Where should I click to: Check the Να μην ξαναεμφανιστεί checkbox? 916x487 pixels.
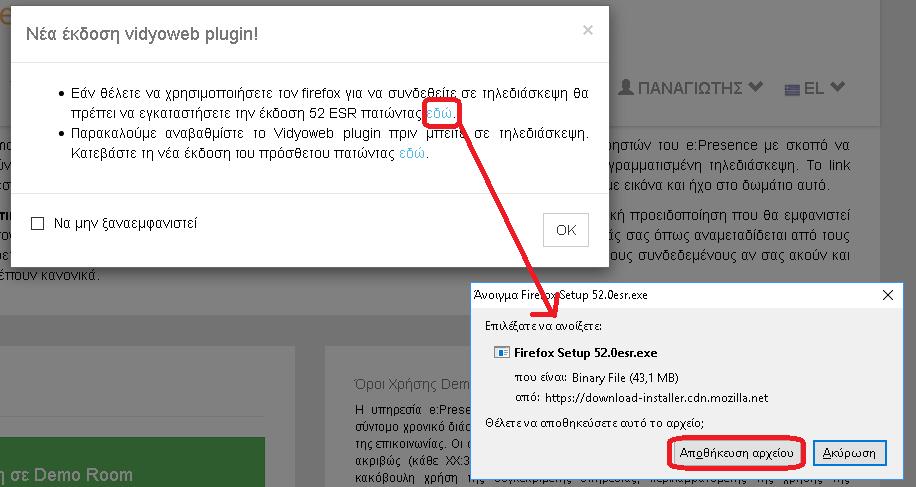37,224
